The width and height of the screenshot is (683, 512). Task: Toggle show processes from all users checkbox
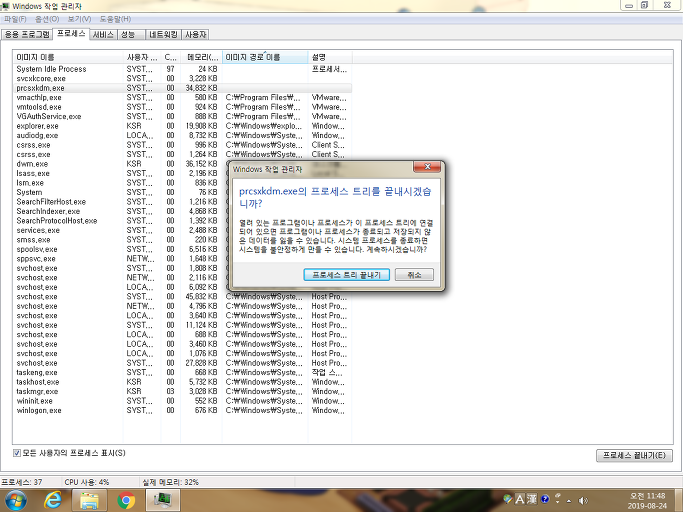point(17,453)
